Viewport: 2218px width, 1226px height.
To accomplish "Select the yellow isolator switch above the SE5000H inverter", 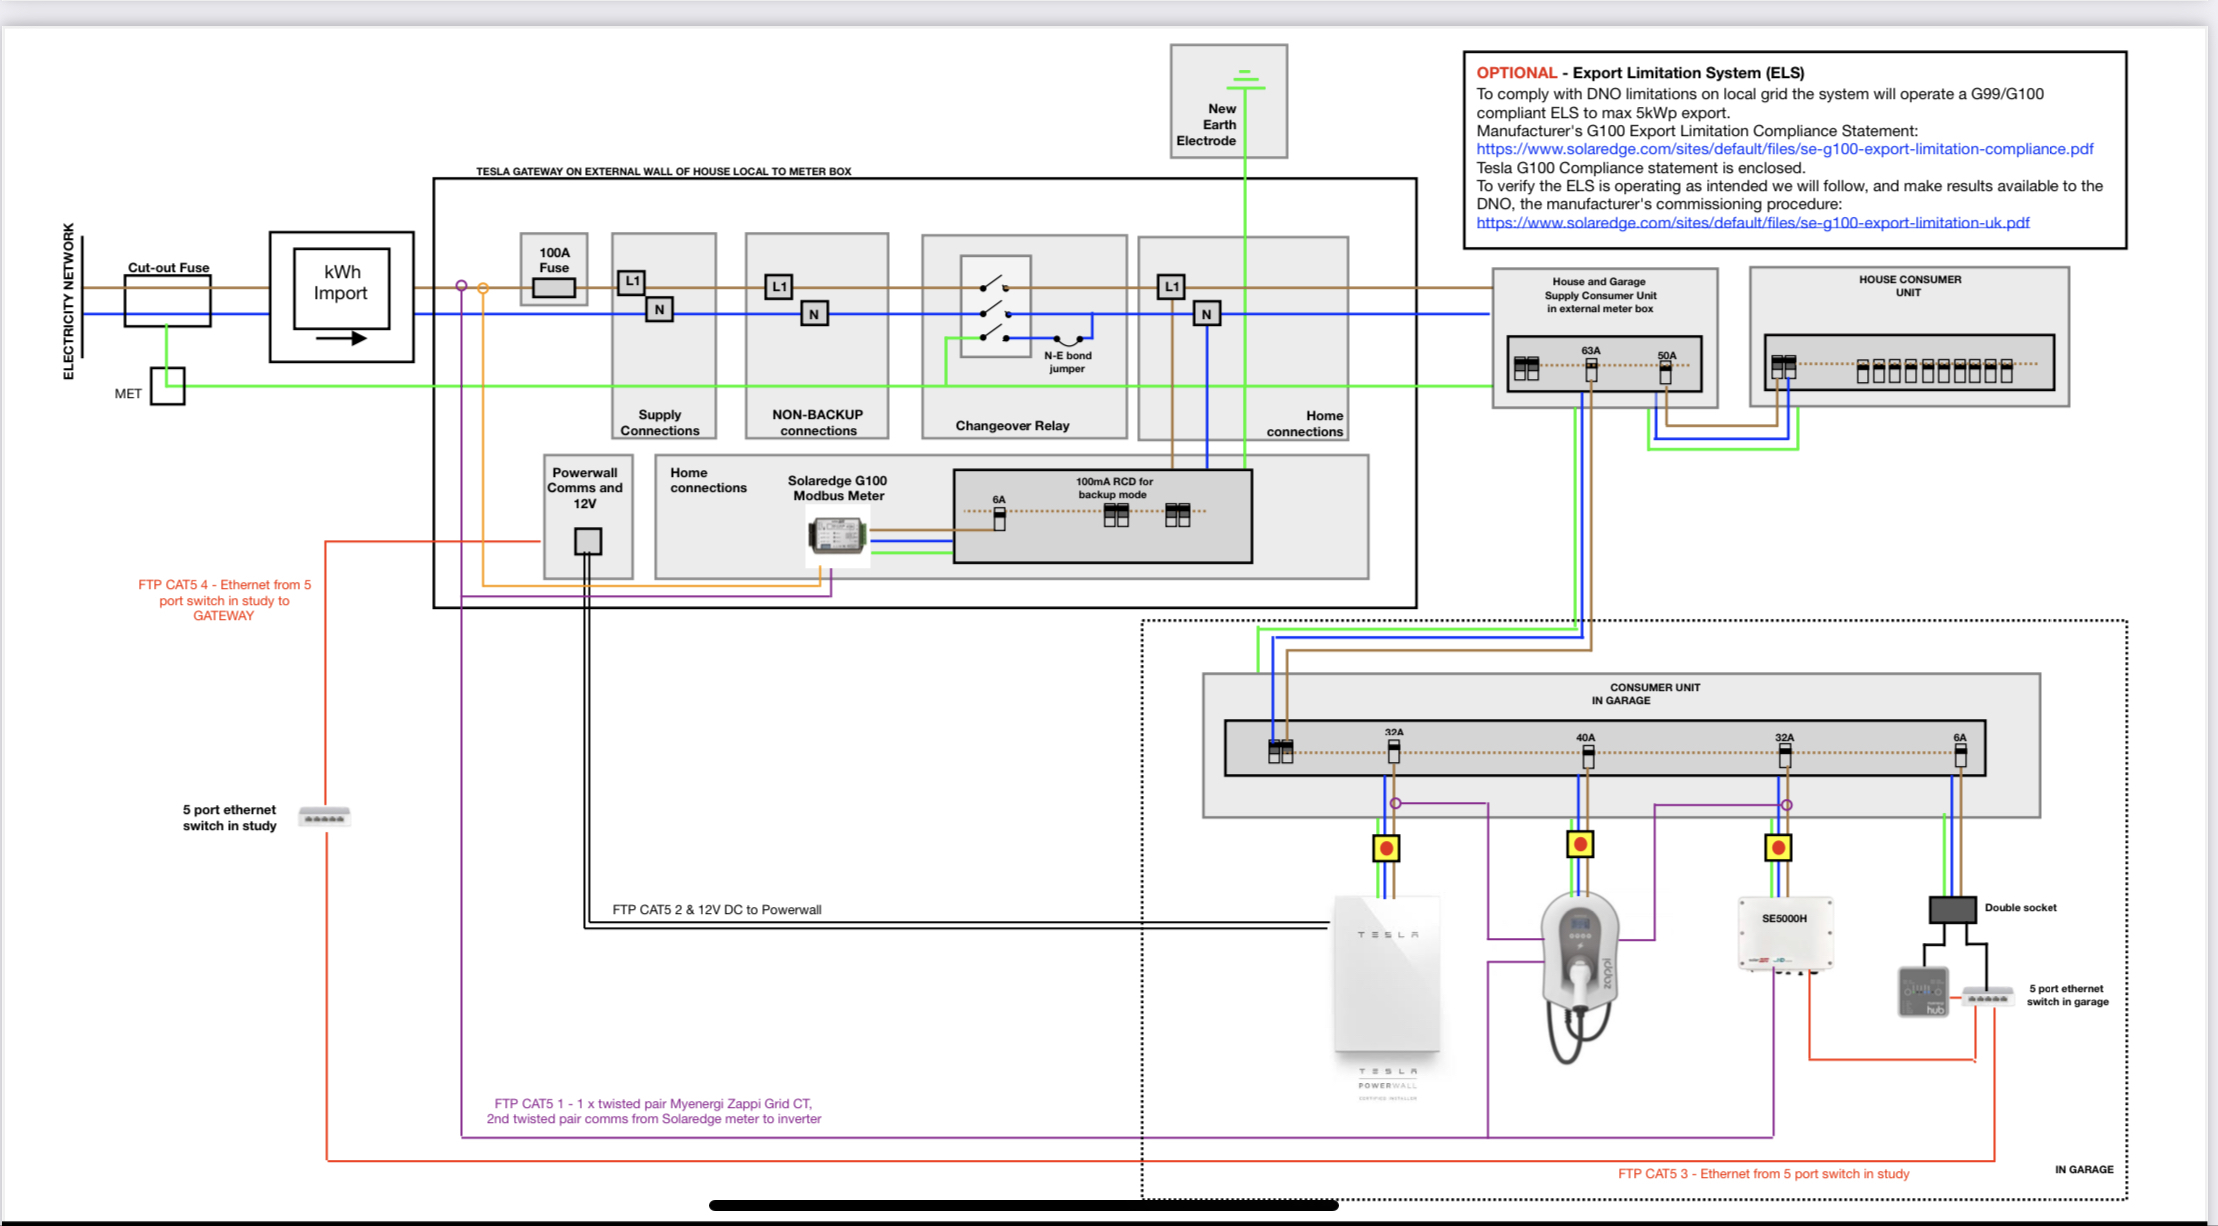I will pyautogui.click(x=1778, y=848).
